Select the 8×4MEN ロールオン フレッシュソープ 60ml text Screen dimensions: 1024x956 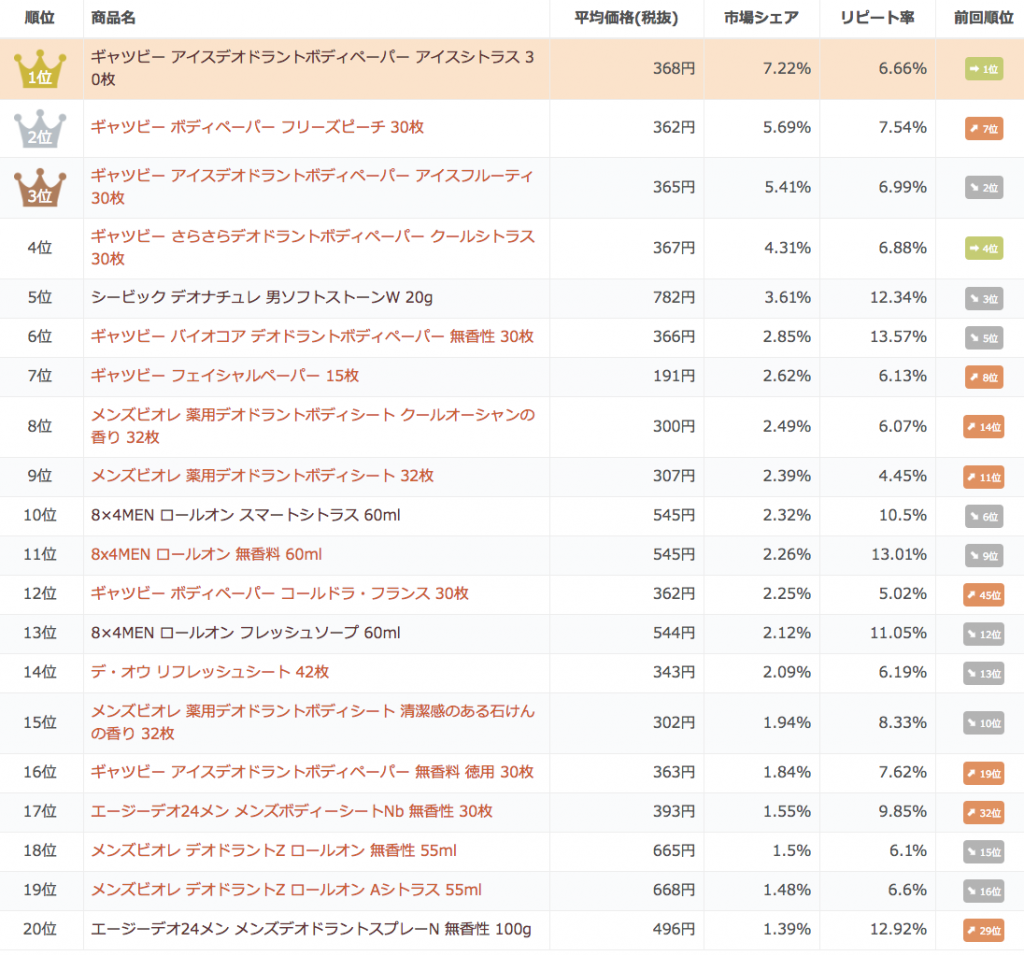point(246,633)
